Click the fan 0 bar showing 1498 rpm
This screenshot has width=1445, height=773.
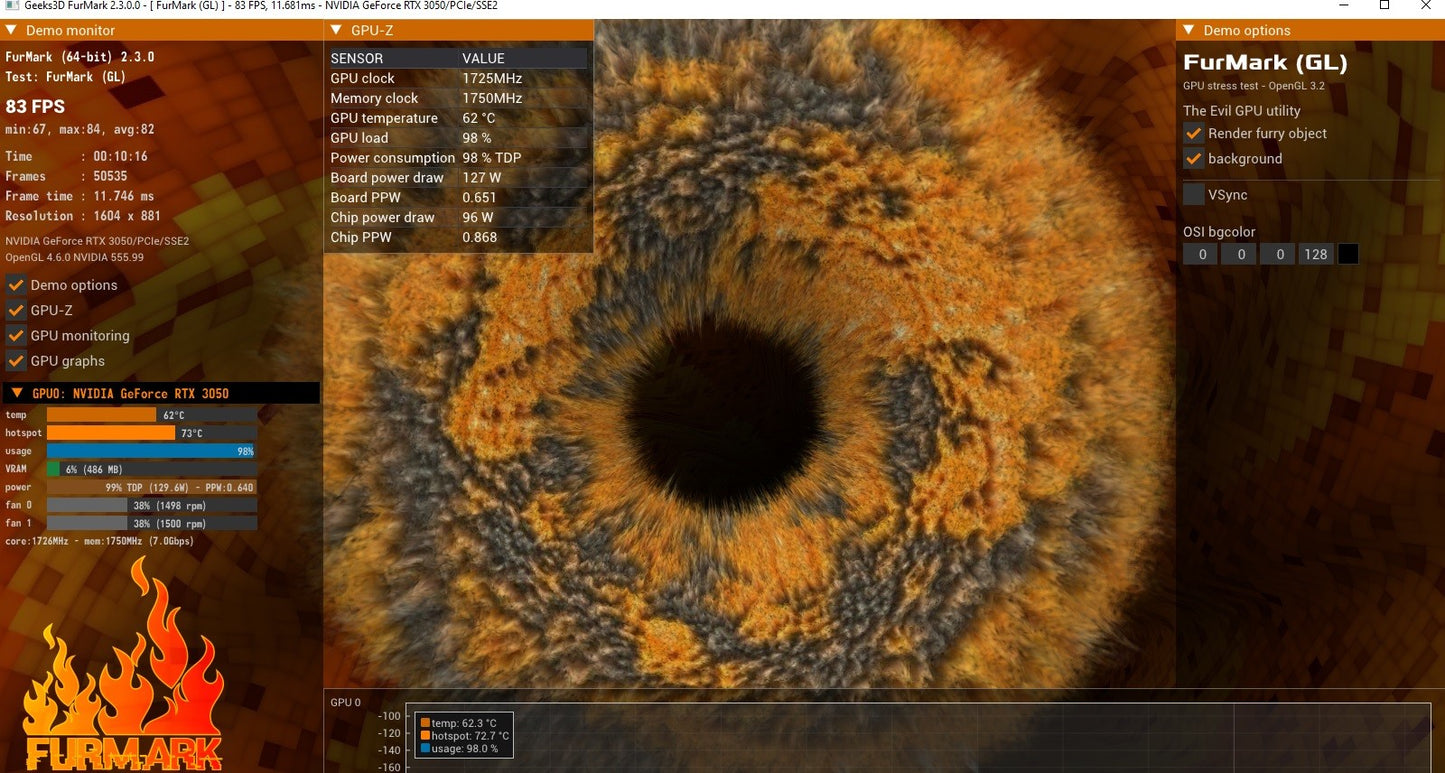[x=151, y=505]
